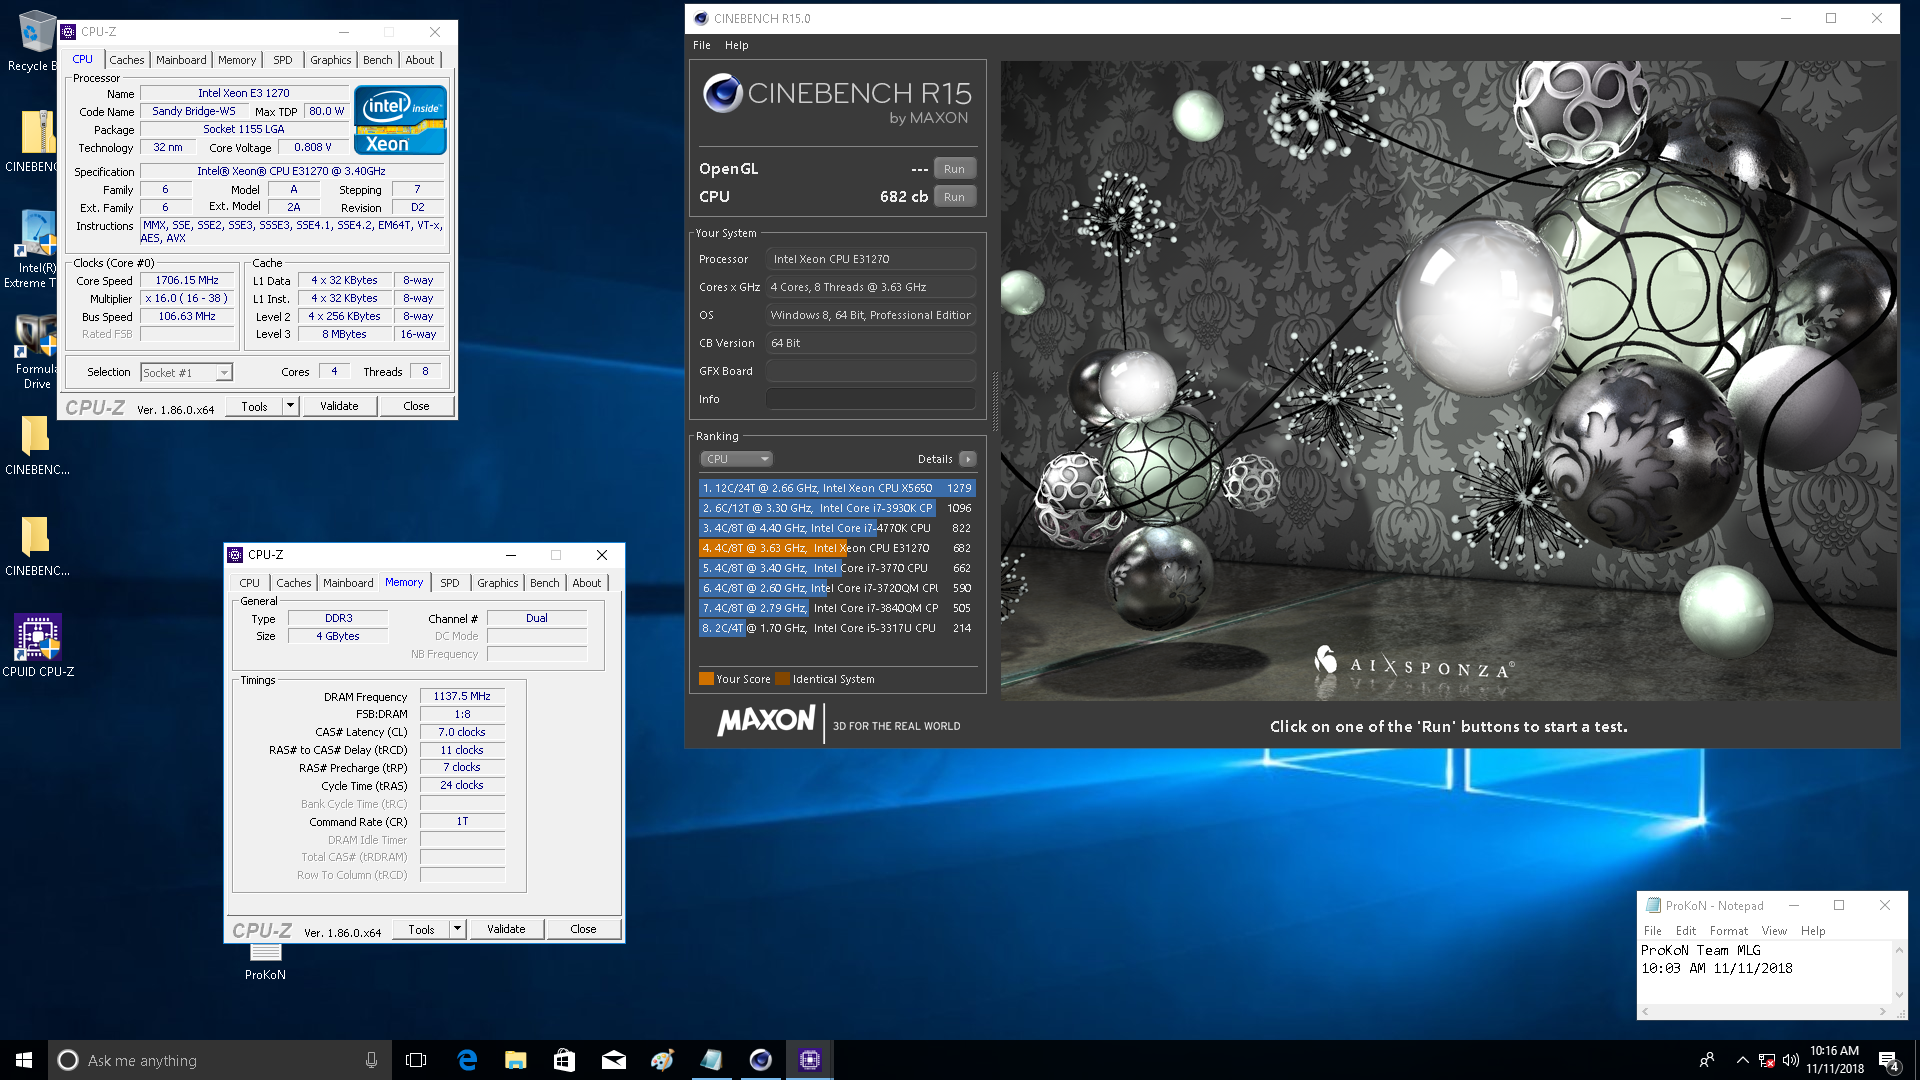Viewport: 1920px width, 1080px height.
Task: Open the paint-palette taskbar app
Action: 662,1060
